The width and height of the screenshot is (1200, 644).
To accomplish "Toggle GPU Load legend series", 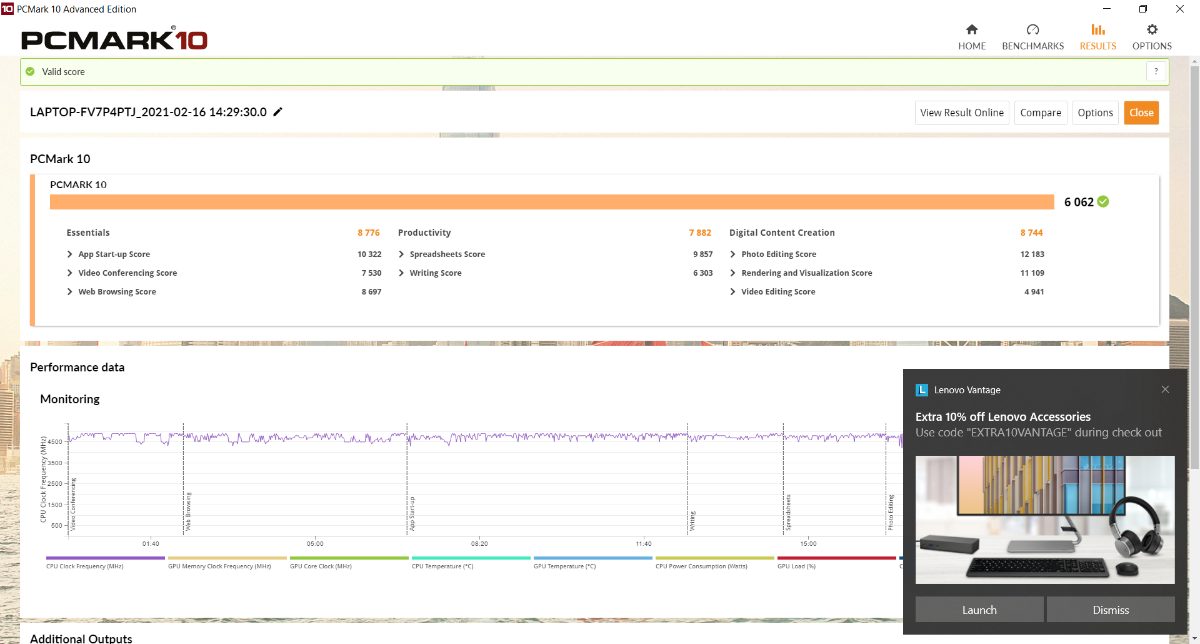I will [x=835, y=563].
